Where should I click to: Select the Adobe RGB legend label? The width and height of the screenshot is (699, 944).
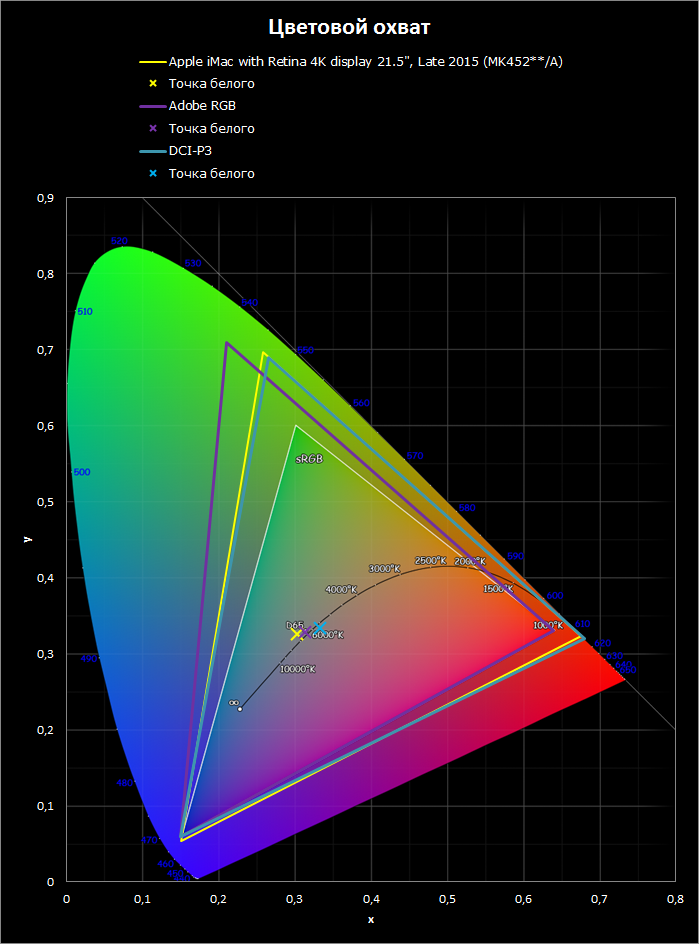202,106
